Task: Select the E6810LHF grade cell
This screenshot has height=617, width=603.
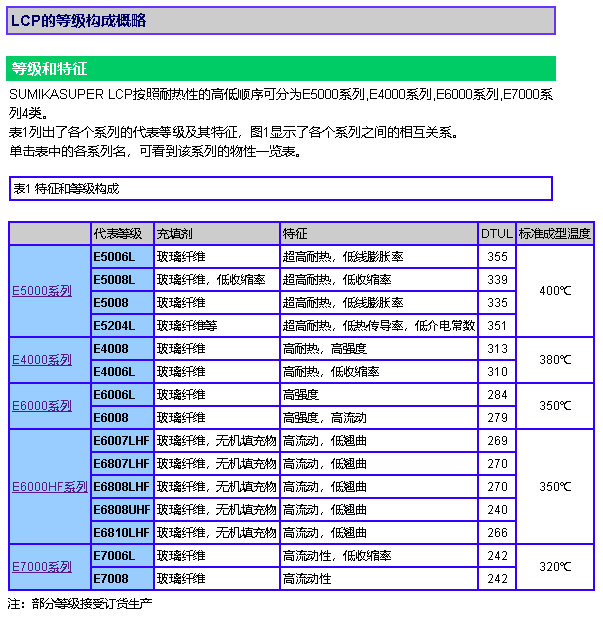Action: click(x=122, y=533)
